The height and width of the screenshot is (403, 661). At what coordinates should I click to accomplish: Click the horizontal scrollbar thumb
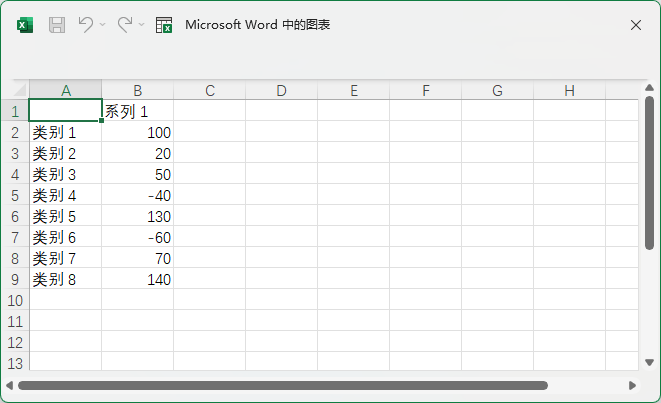(x=282, y=385)
